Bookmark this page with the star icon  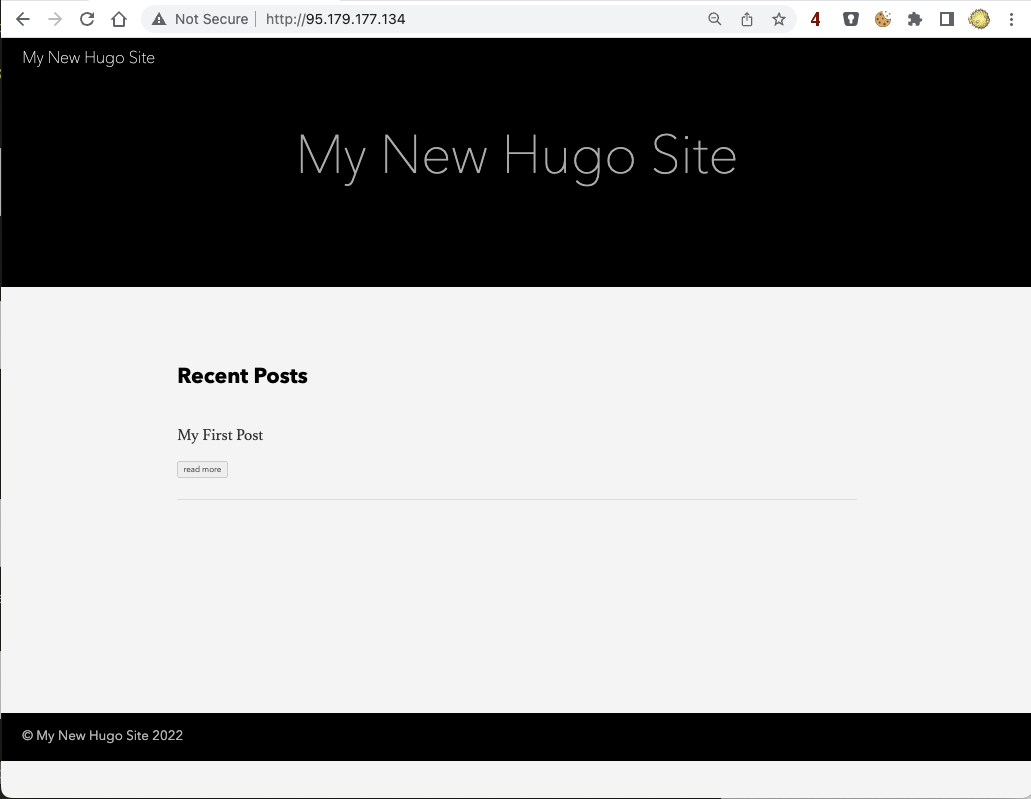[779, 19]
